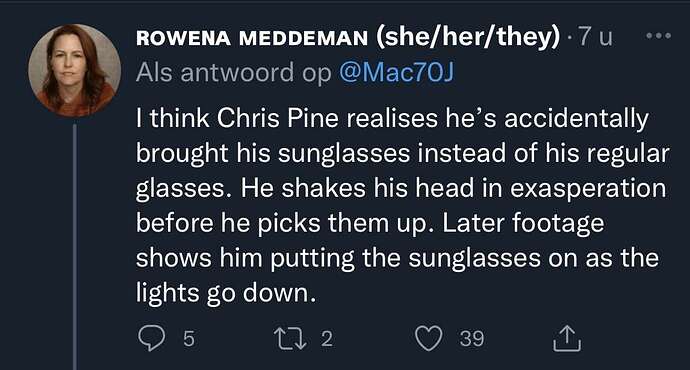The height and width of the screenshot is (370, 690).
Task: Click the retweet count 2
Action: [327, 339]
